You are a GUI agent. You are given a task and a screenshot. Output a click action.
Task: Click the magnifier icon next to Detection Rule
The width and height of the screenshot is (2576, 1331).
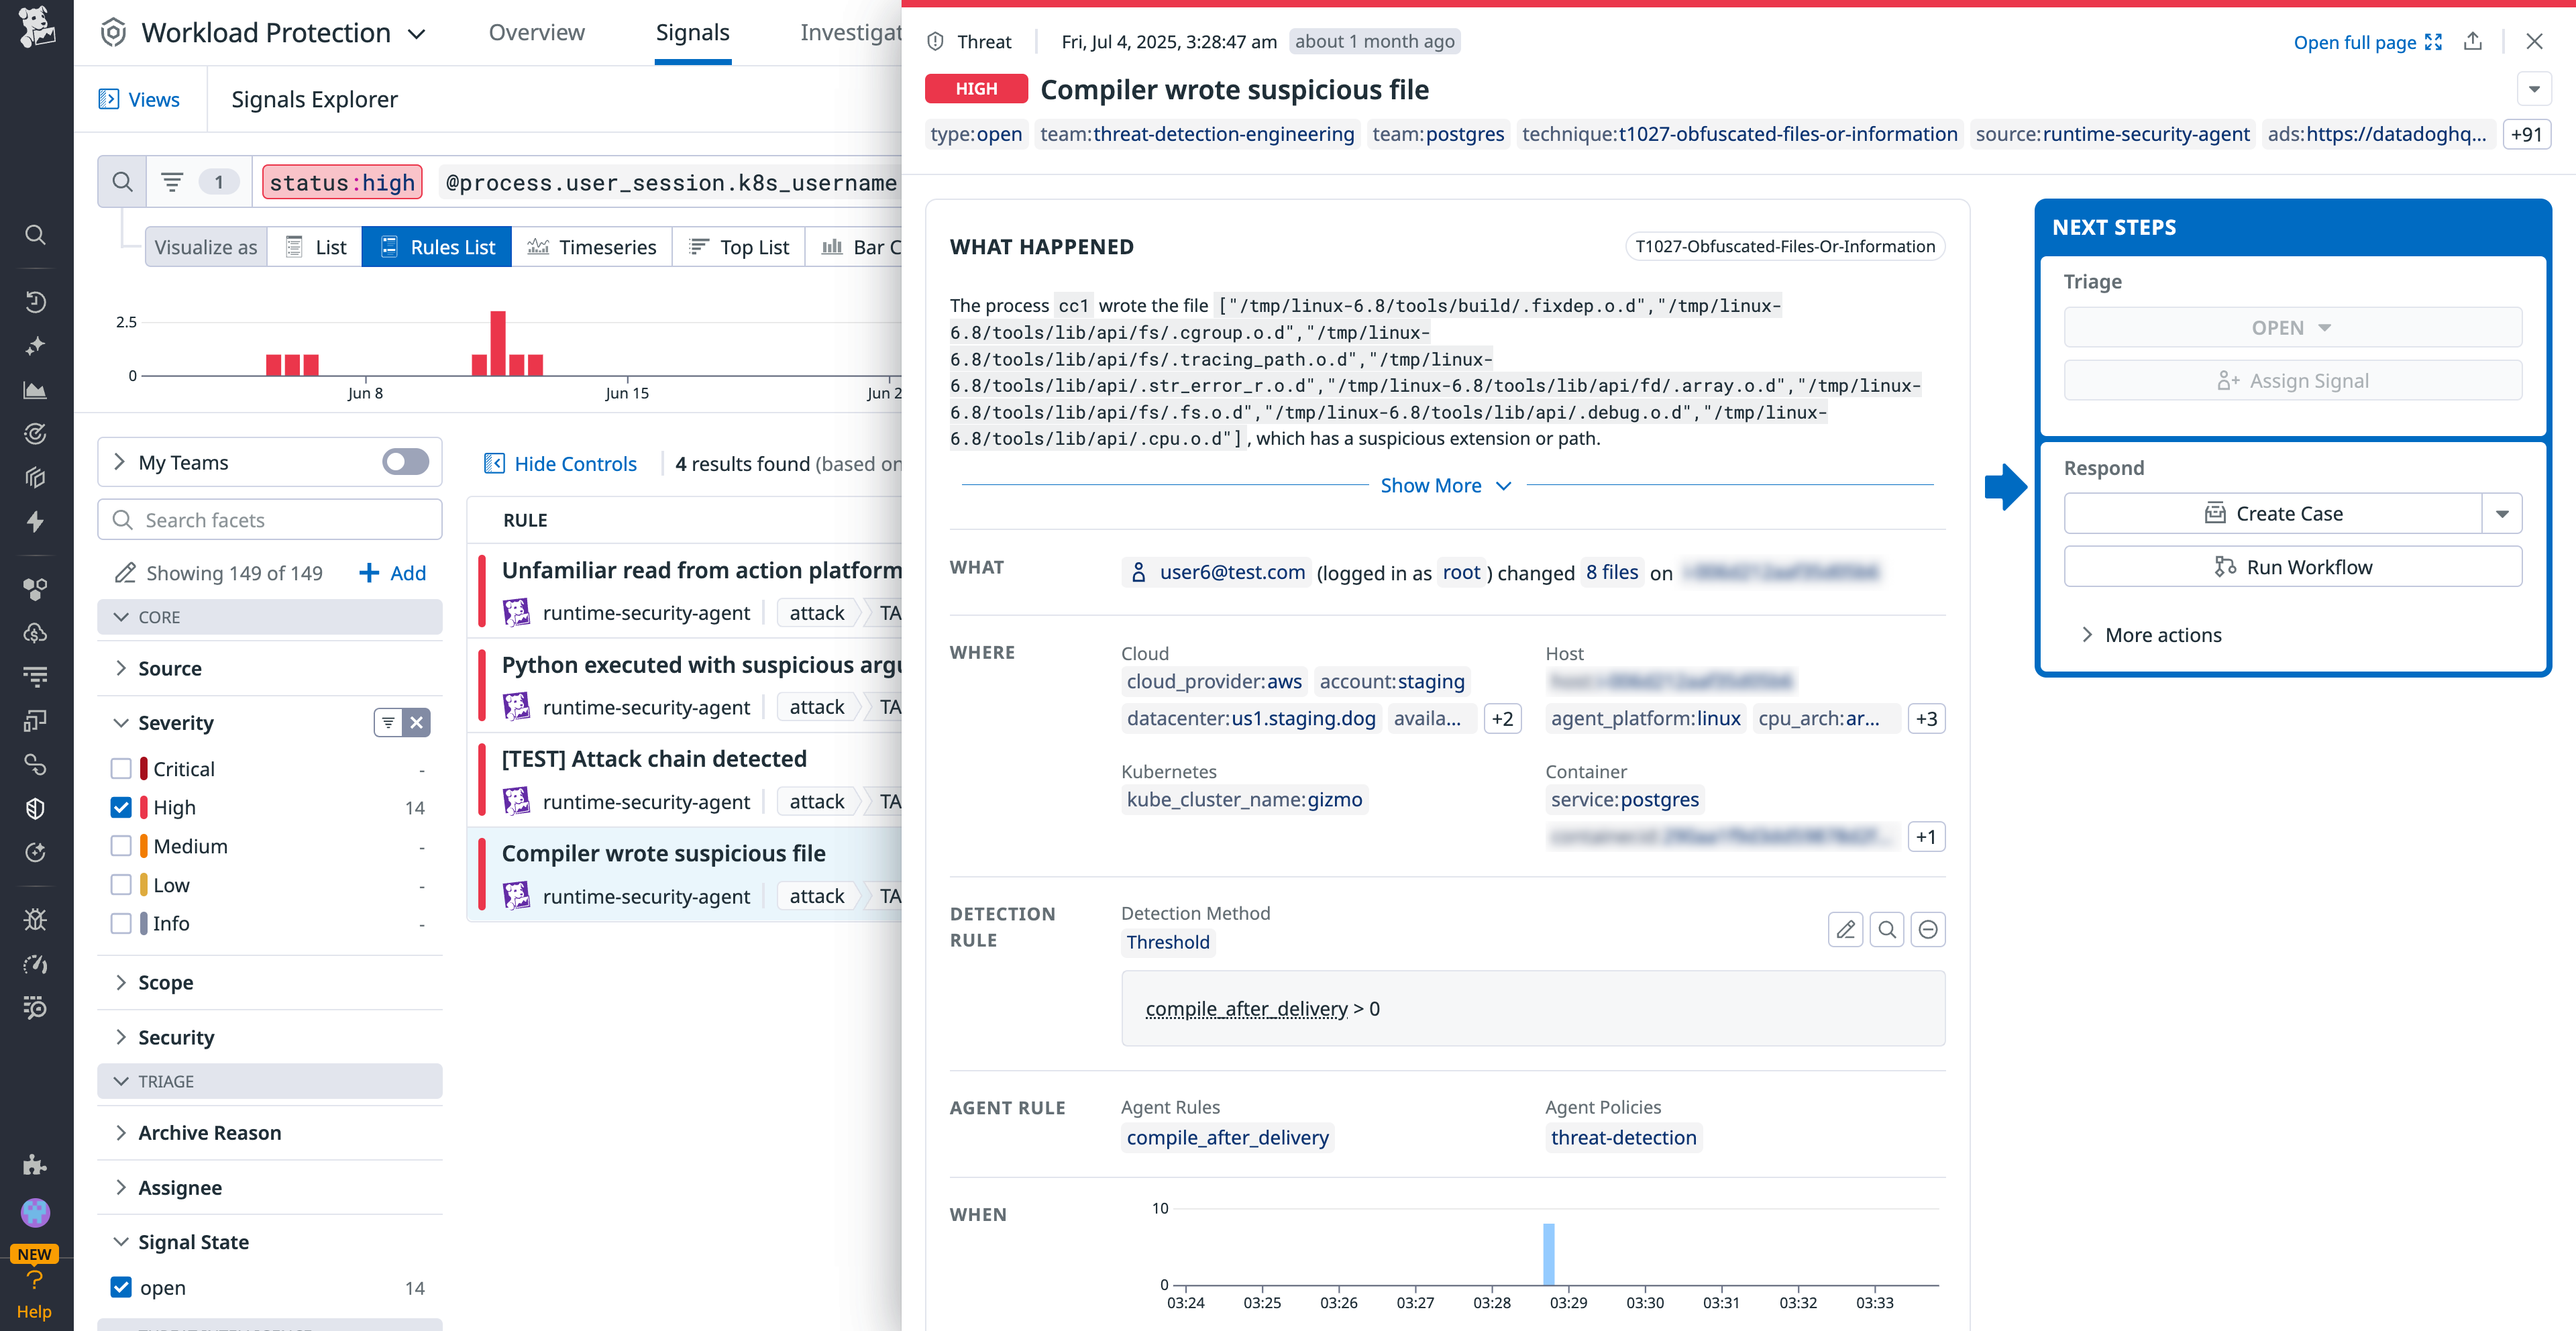click(x=1887, y=929)
